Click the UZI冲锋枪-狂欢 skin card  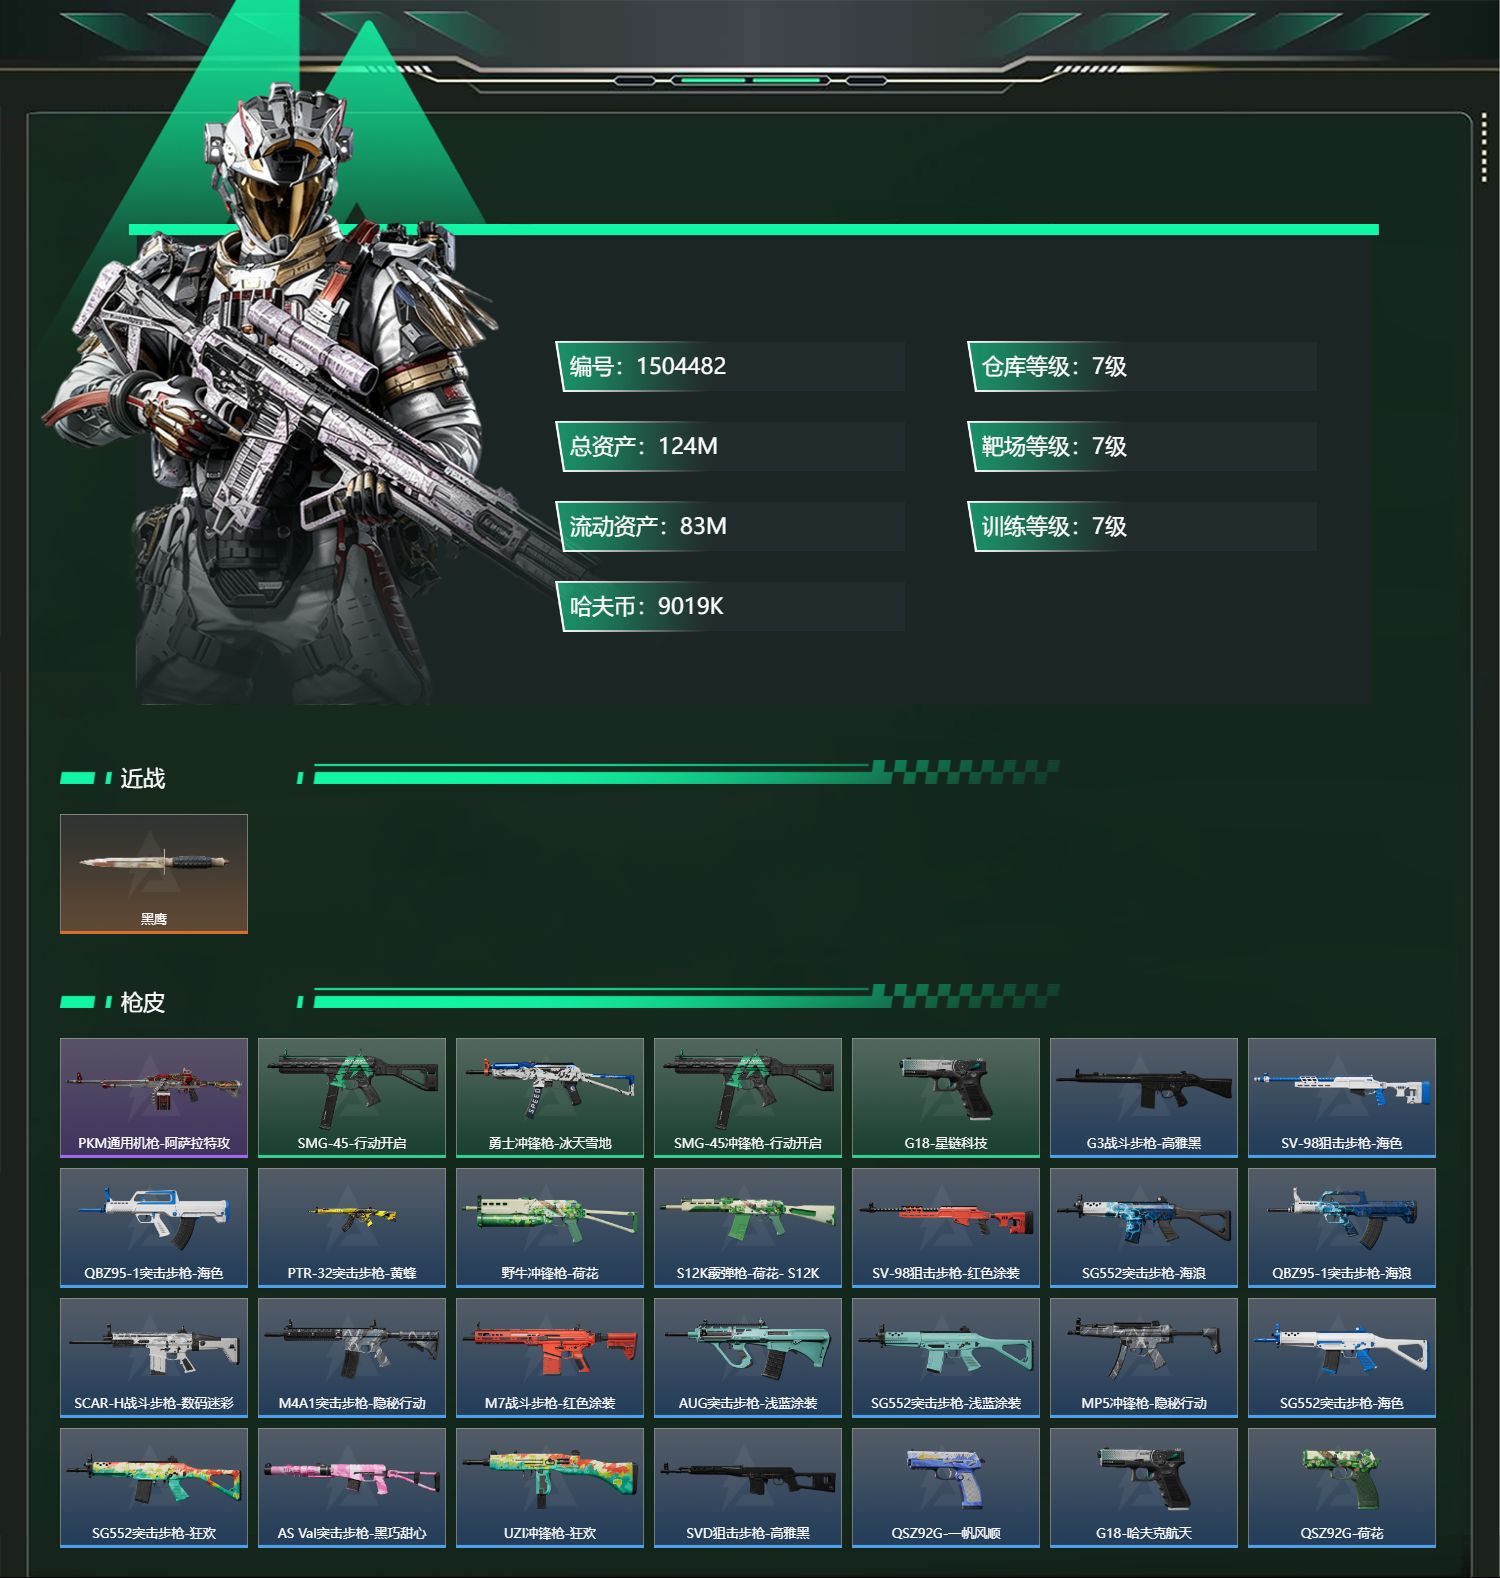[550, 1488]
